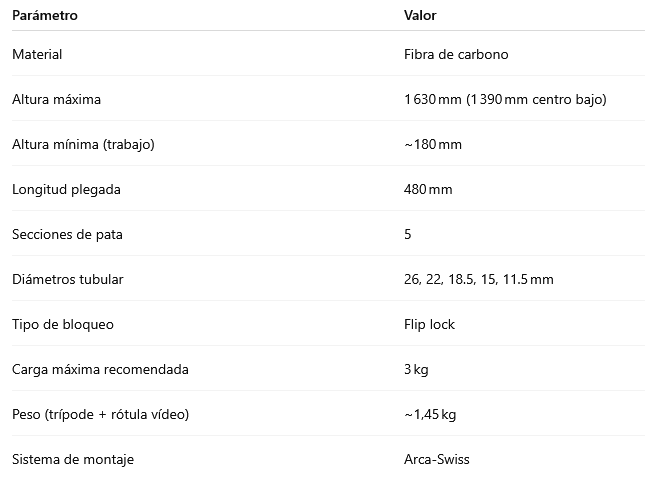Click the "Valor" column header
The image size is (645, 487).
[420, 16]
